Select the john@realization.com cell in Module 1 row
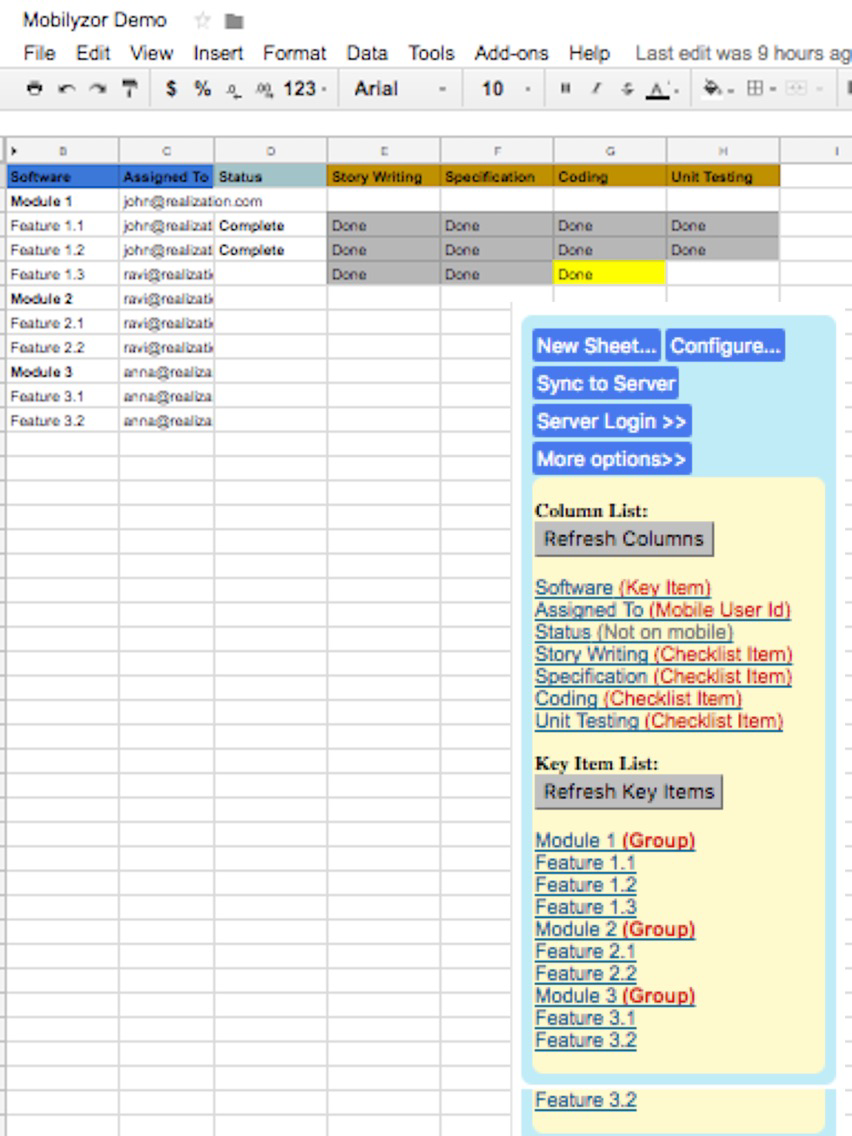Image resolution: width=852 pixels, height=1136 pixels. click(167, 201)
